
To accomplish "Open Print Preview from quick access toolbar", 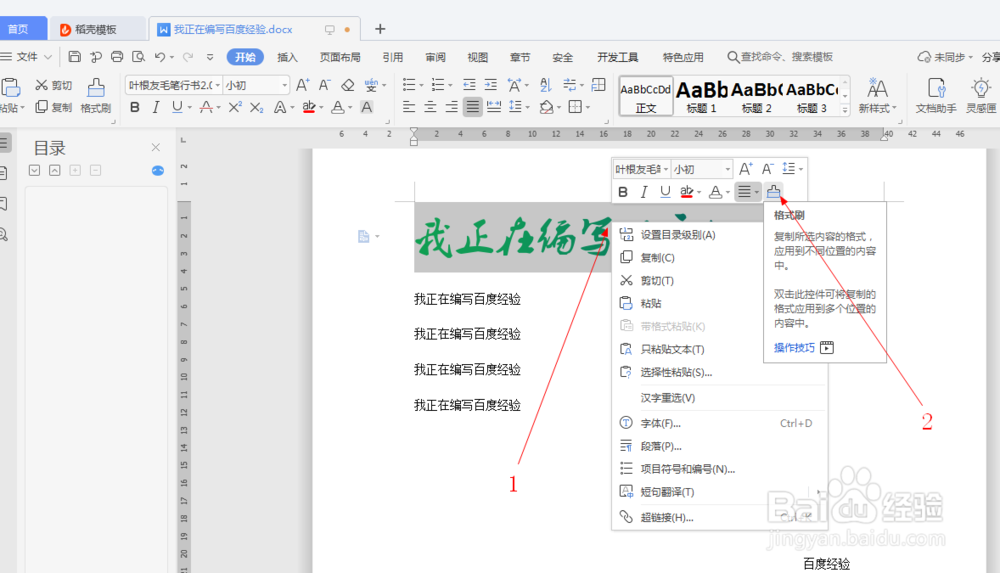I will pyautogui.click(x=138, y=57).
